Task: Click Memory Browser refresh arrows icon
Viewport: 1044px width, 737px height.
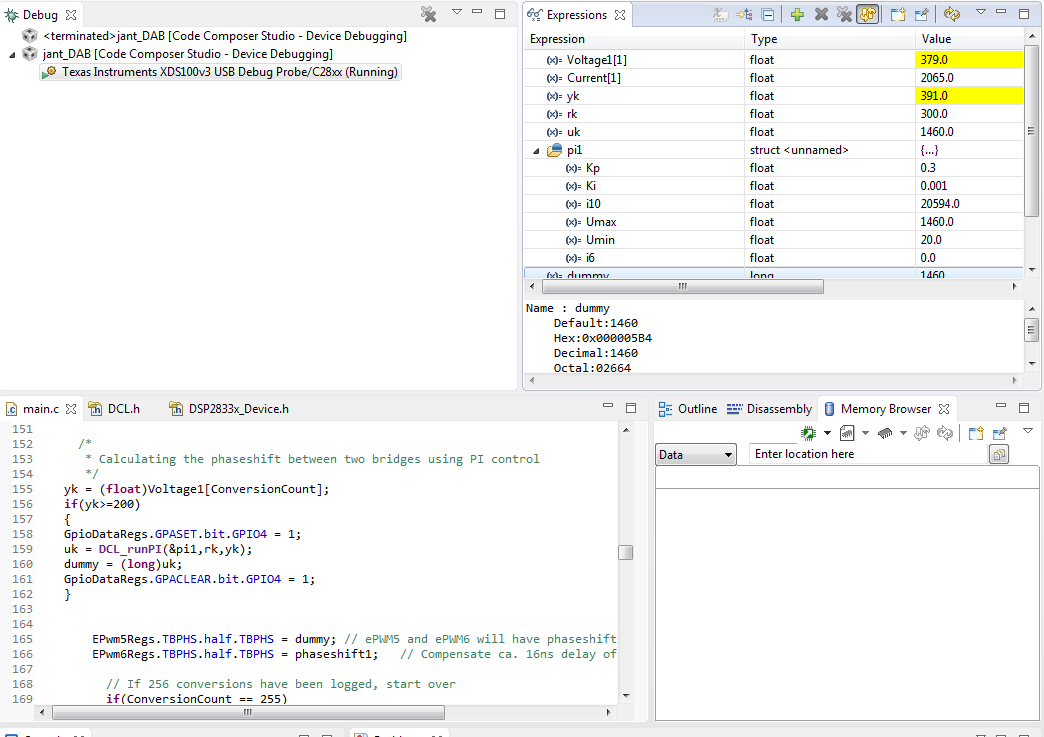Action: (945, 433)
